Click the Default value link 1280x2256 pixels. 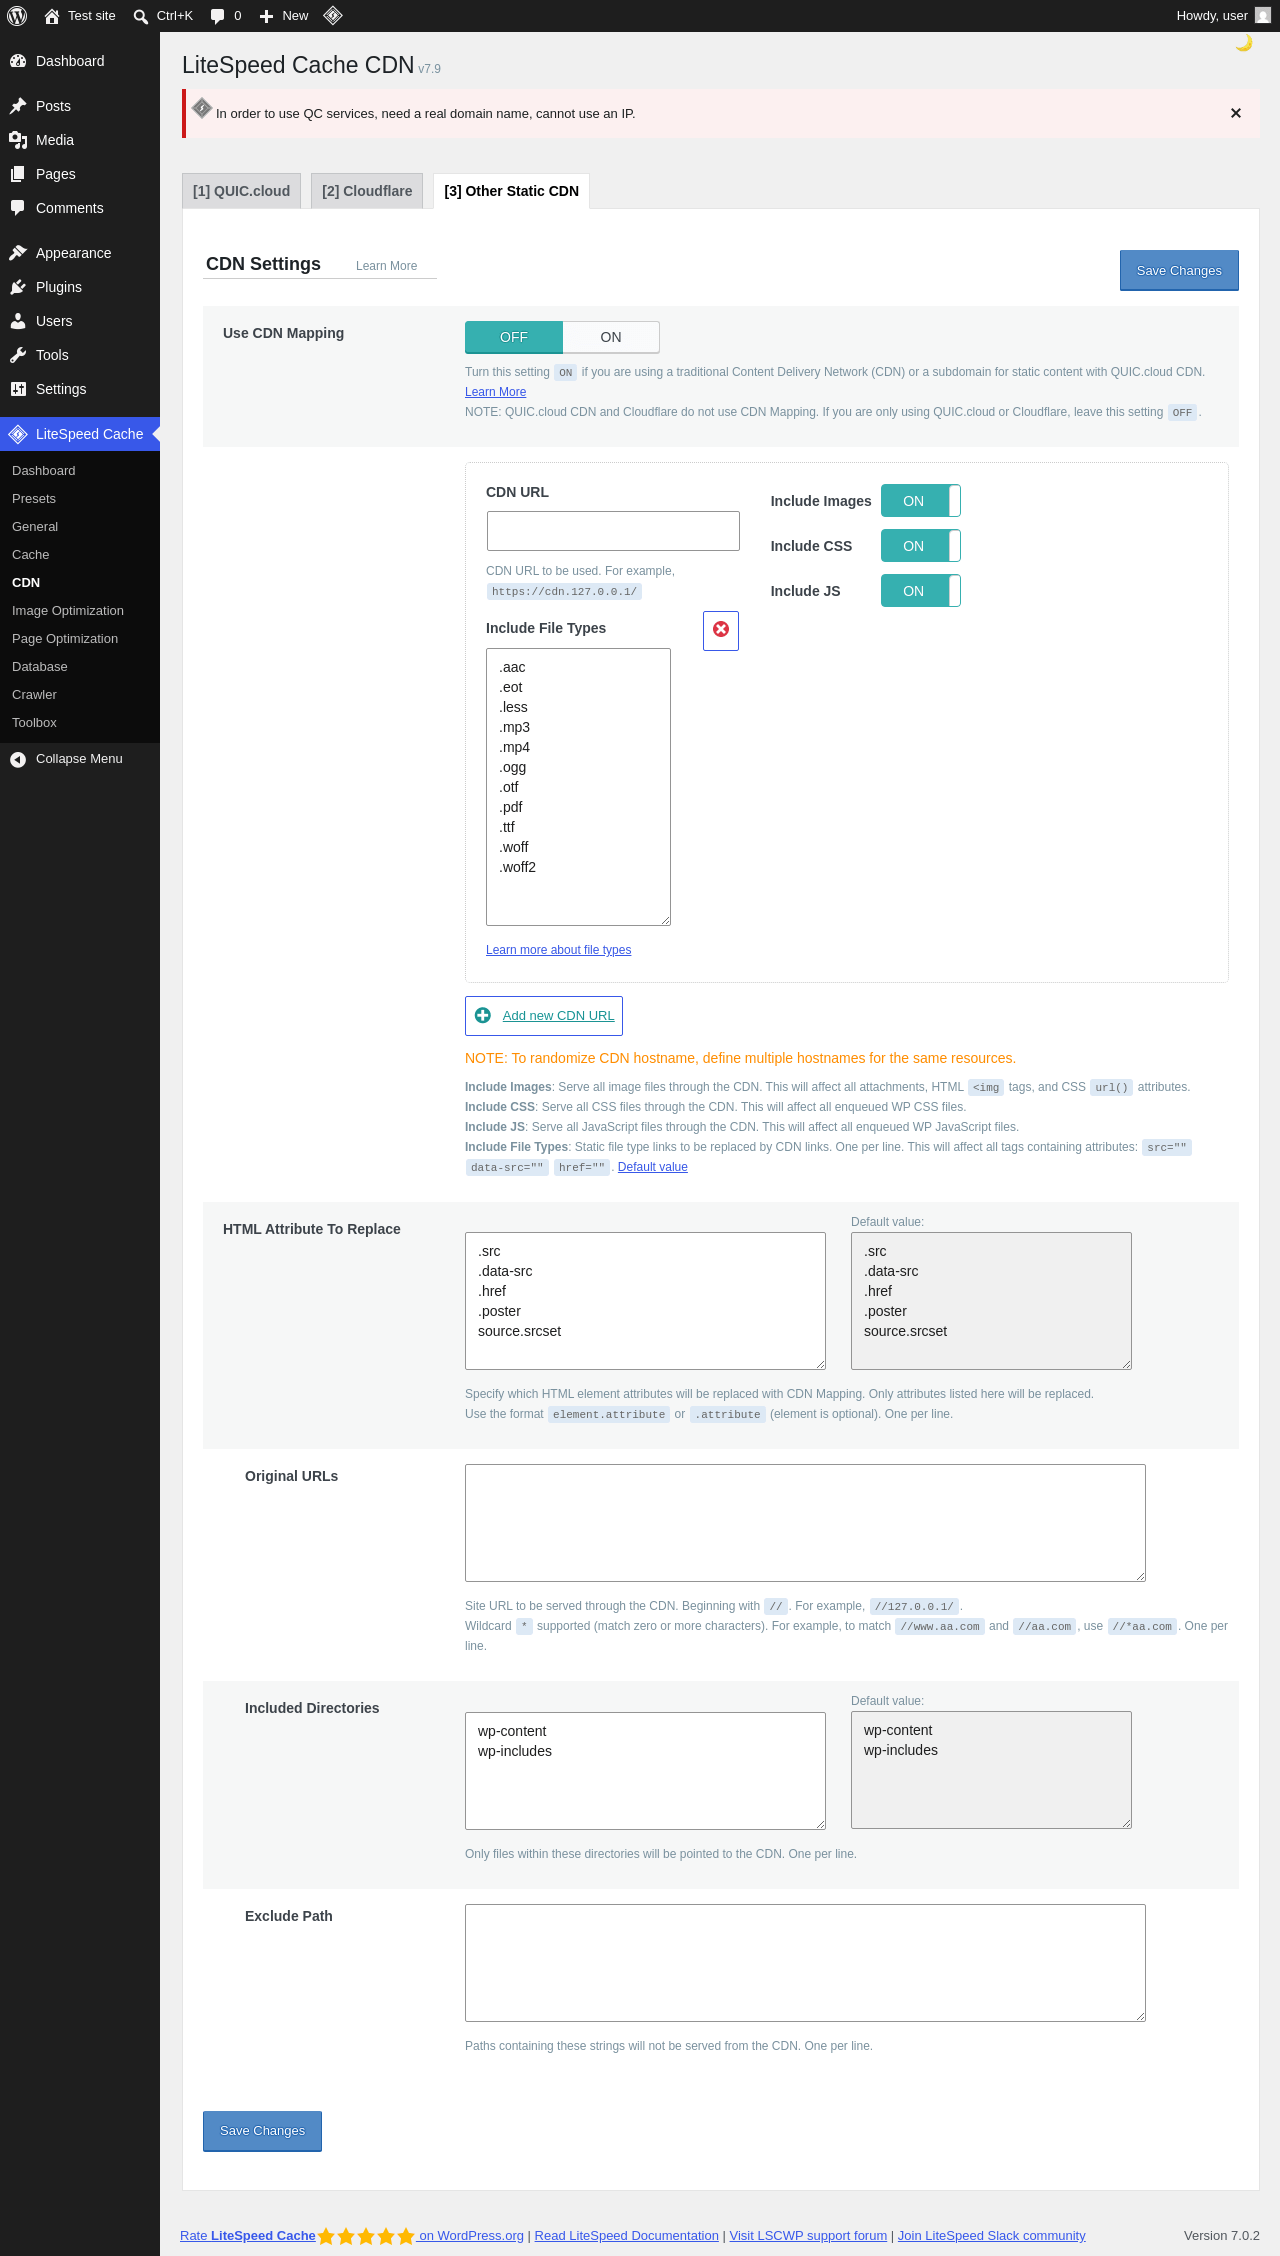(652, 1167)
